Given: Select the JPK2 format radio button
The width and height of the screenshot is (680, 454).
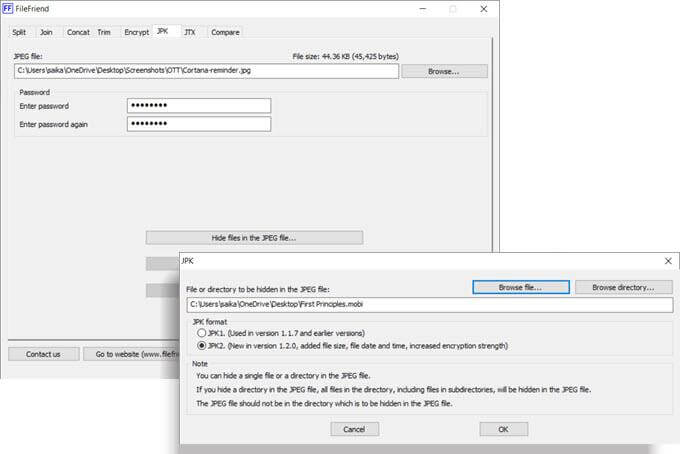Looking at the screenshot, I should pyautogui.click(x=201, y=346).
